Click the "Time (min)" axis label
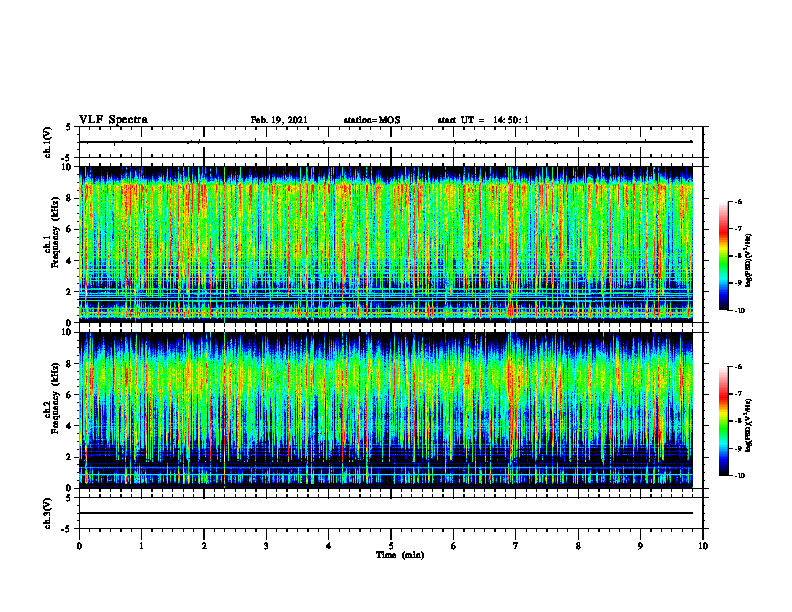The height and width of the screenshot is (612, 792). click(x=400, y=555)
